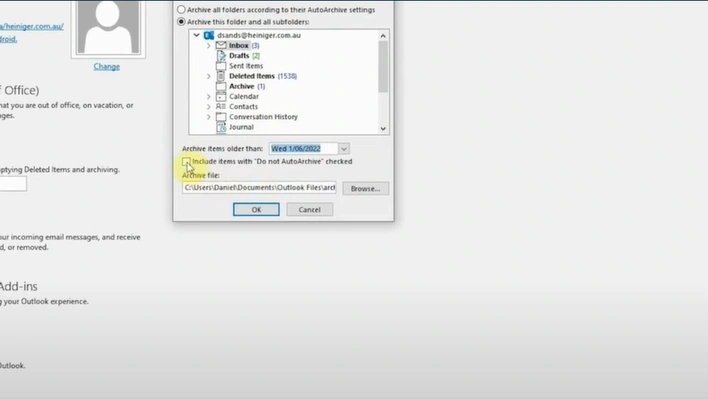Click the Drafts folder icon
Viewport: 708px width, 399px height.
coord(221,56)
